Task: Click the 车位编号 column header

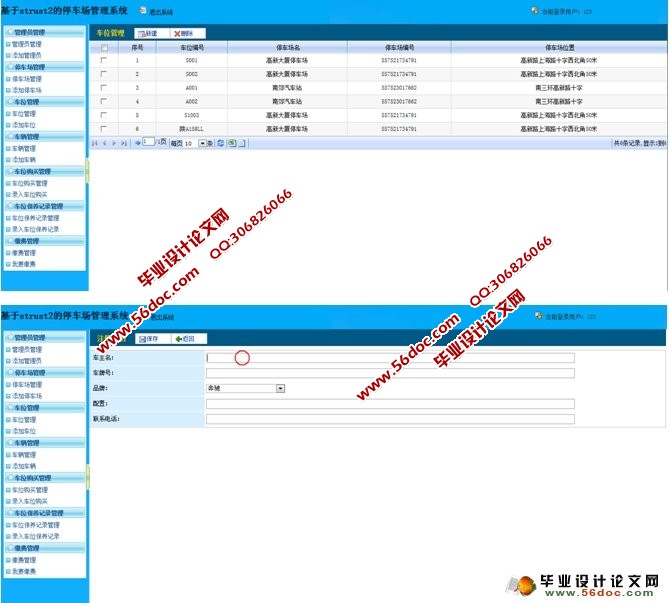Action: click(x=192, y=47)
